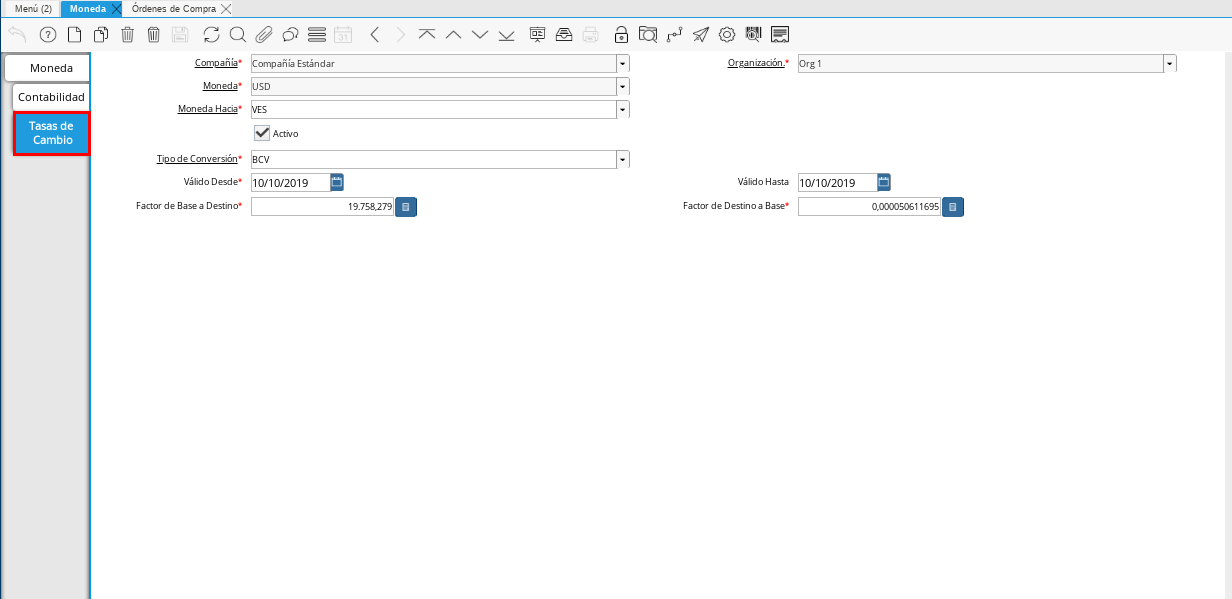Viewport: 1232px width, 599px height.
Task: Click the Válido Hasta date field
Action: 837,183
